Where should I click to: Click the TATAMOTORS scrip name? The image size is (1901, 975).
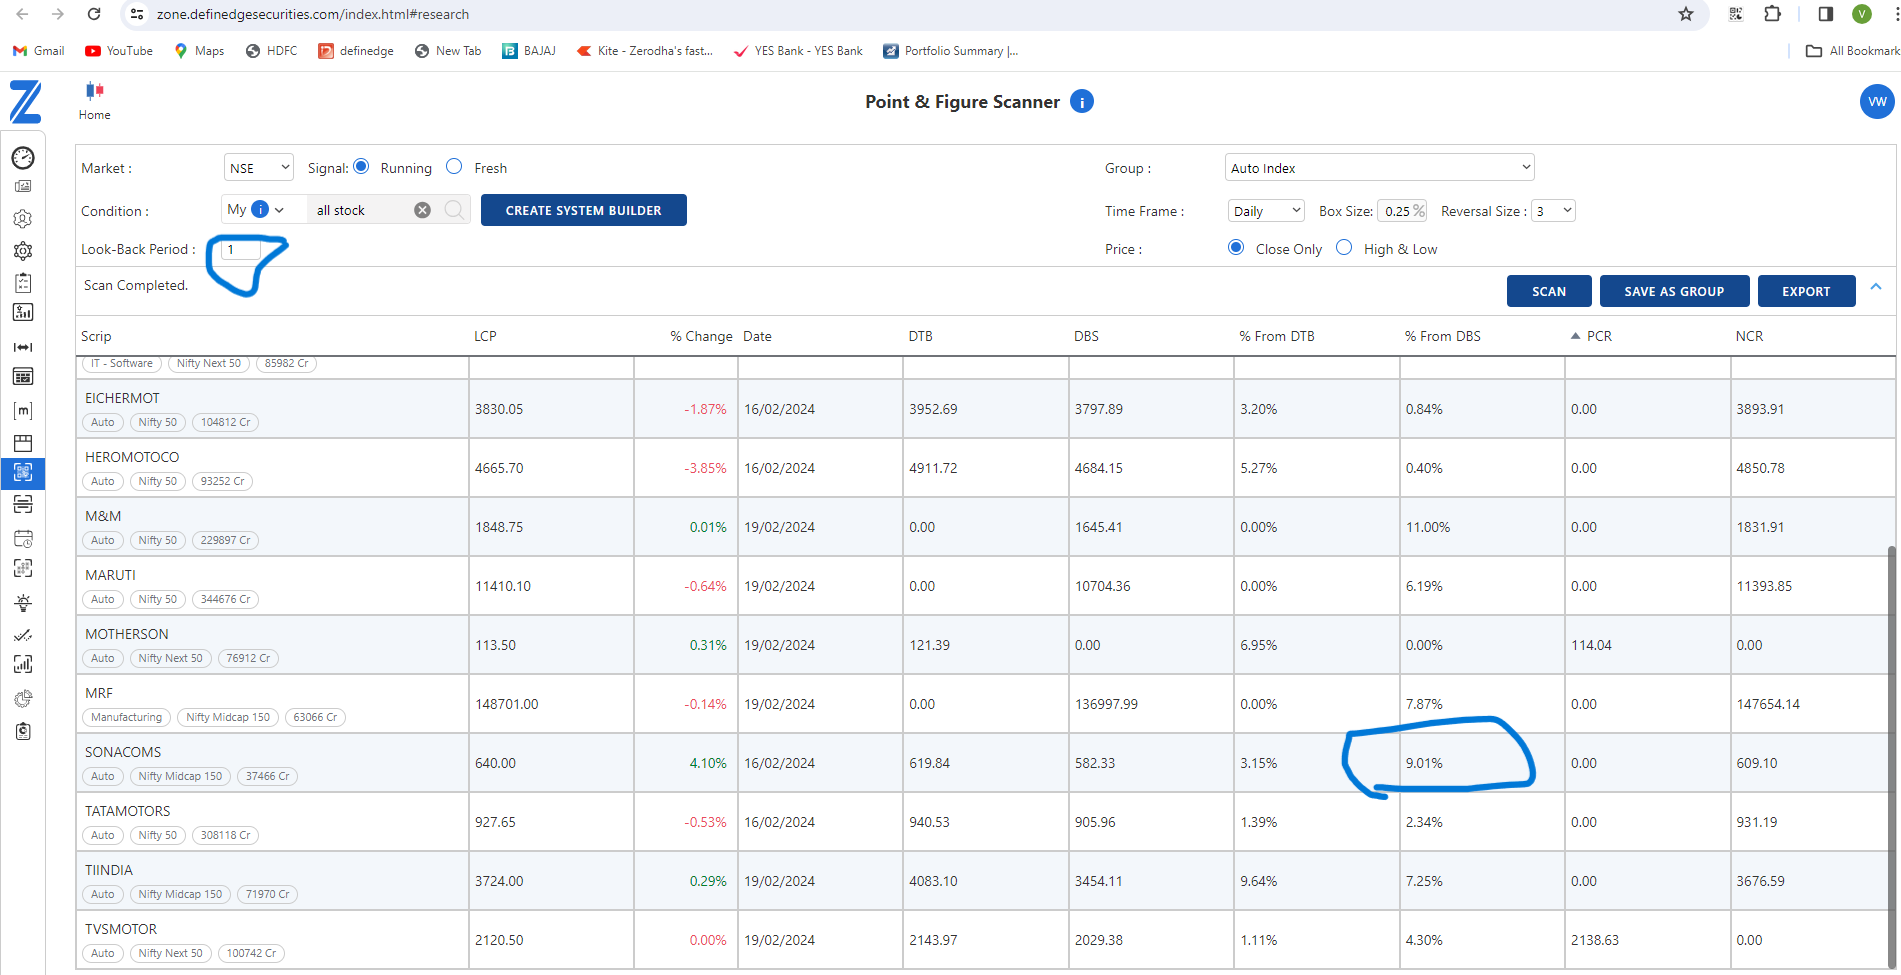(127, 811)
